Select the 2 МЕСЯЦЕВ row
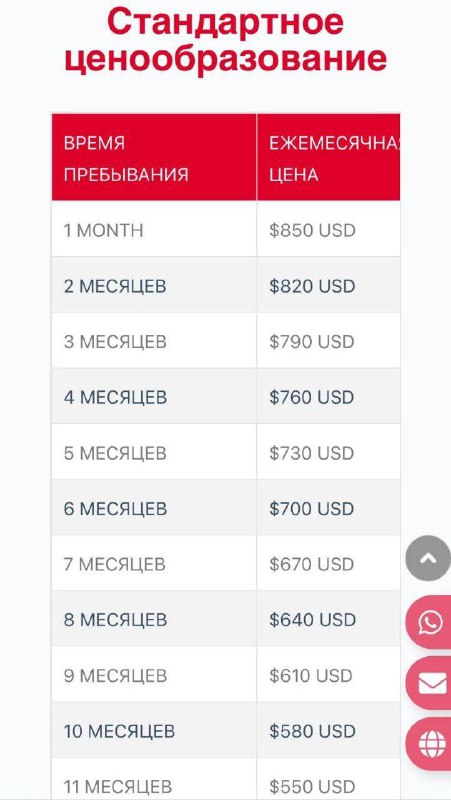The image size is (451, 800). point(226,285)
